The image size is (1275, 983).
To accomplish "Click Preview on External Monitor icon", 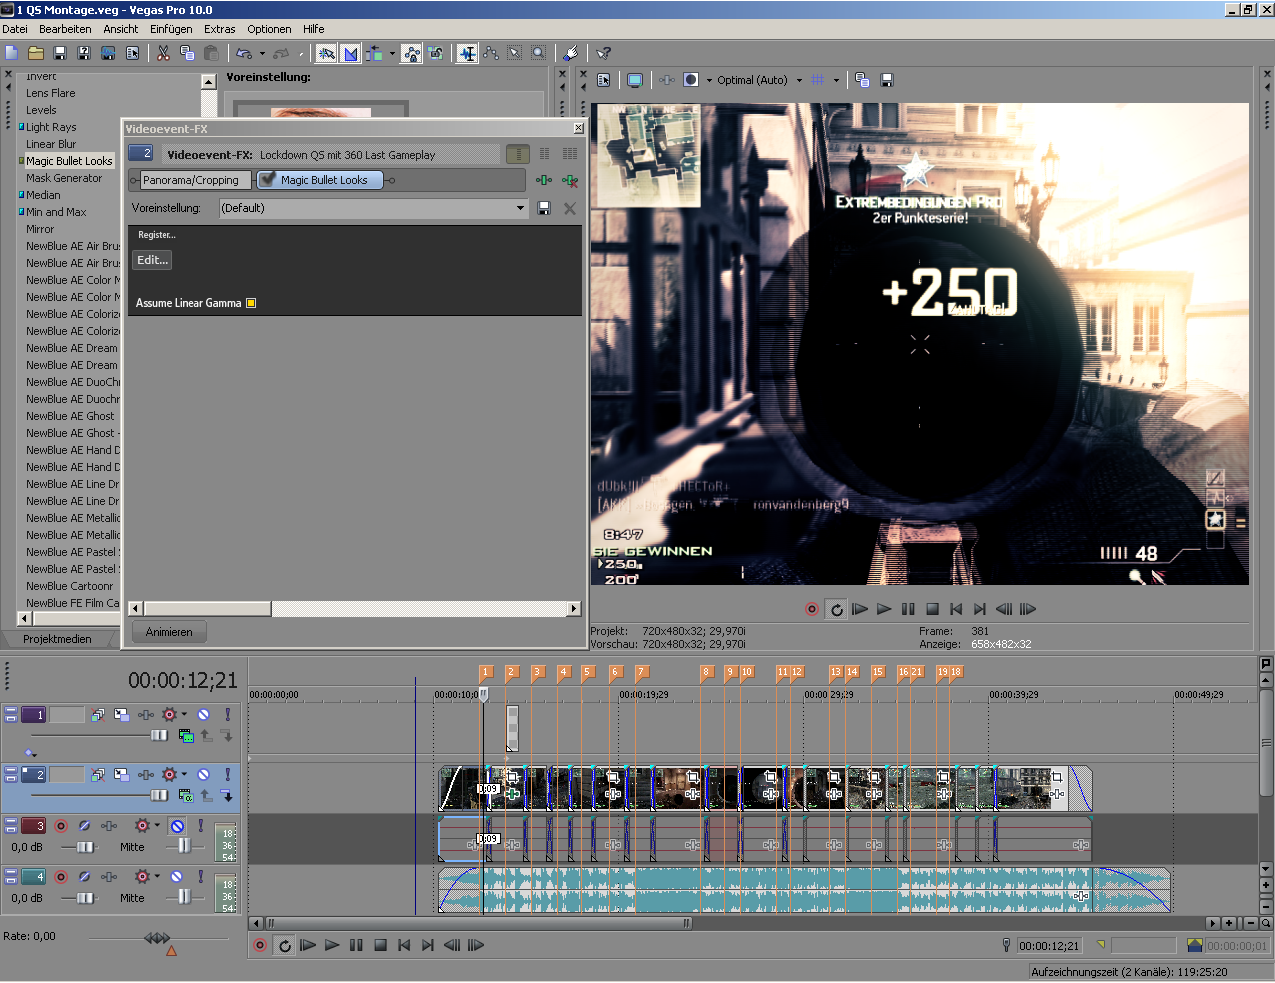I will pyautogui.click(x=635, y=80).
